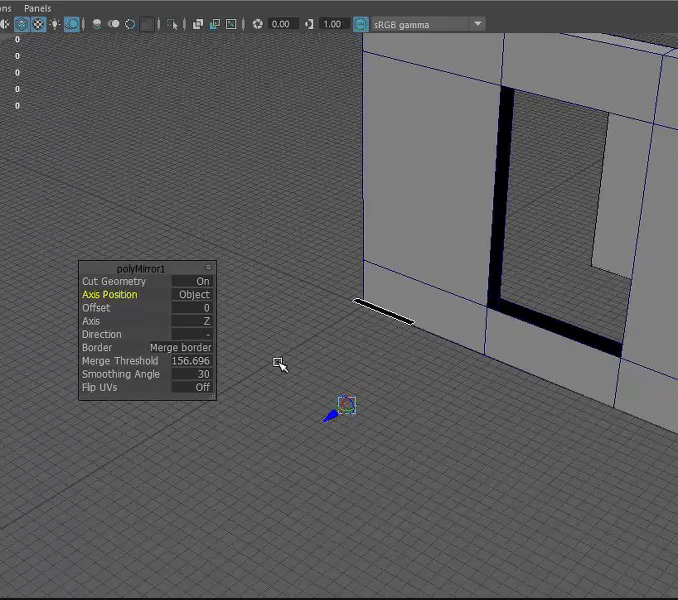The height and width of the screenshot is (600, 678).
Task: Click the exposure value field showing 0.00
Action: click(x=283, y=24)
